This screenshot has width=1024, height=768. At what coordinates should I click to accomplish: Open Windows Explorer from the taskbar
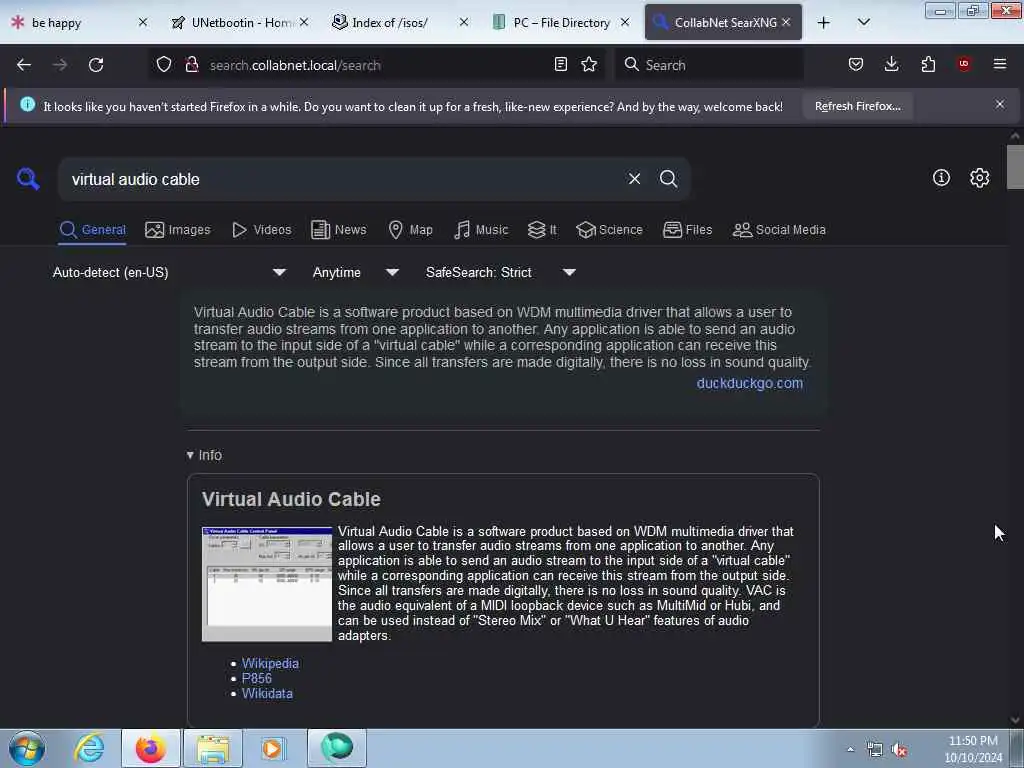click(x=213, y=748)
